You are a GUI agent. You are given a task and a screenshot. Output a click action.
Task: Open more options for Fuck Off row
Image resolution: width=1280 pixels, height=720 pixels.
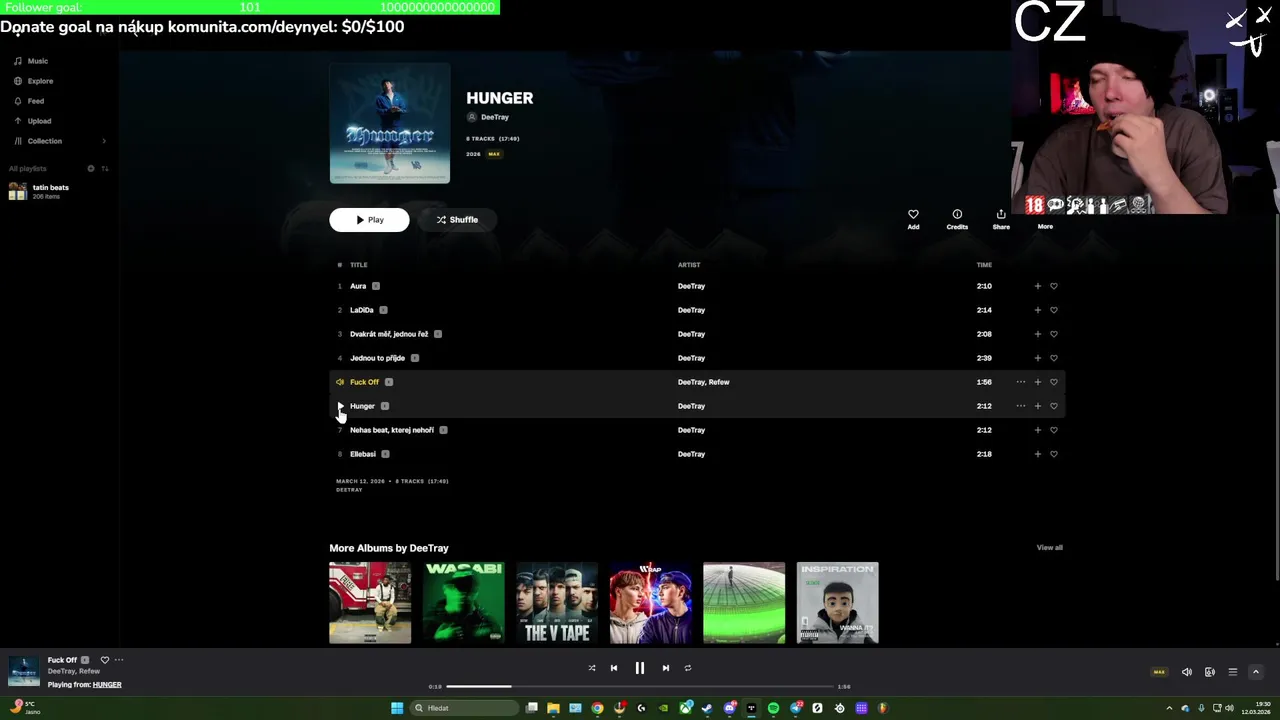(x=1020, y=382)
